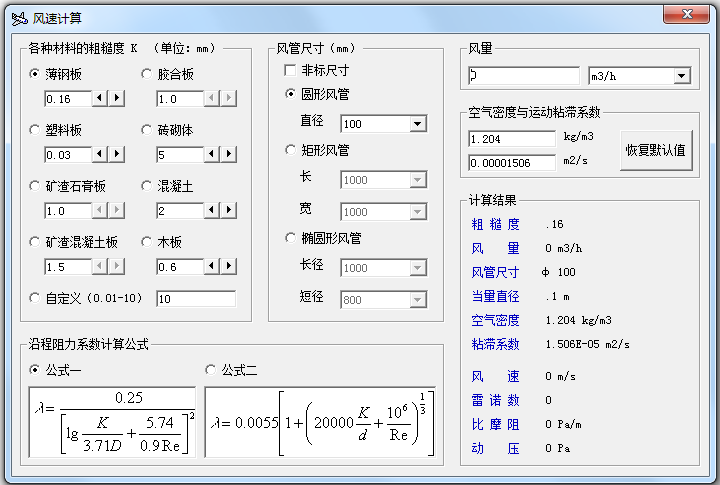Choose 砖砌体 roughness option

pyautogui.click(x=146, y=130)
